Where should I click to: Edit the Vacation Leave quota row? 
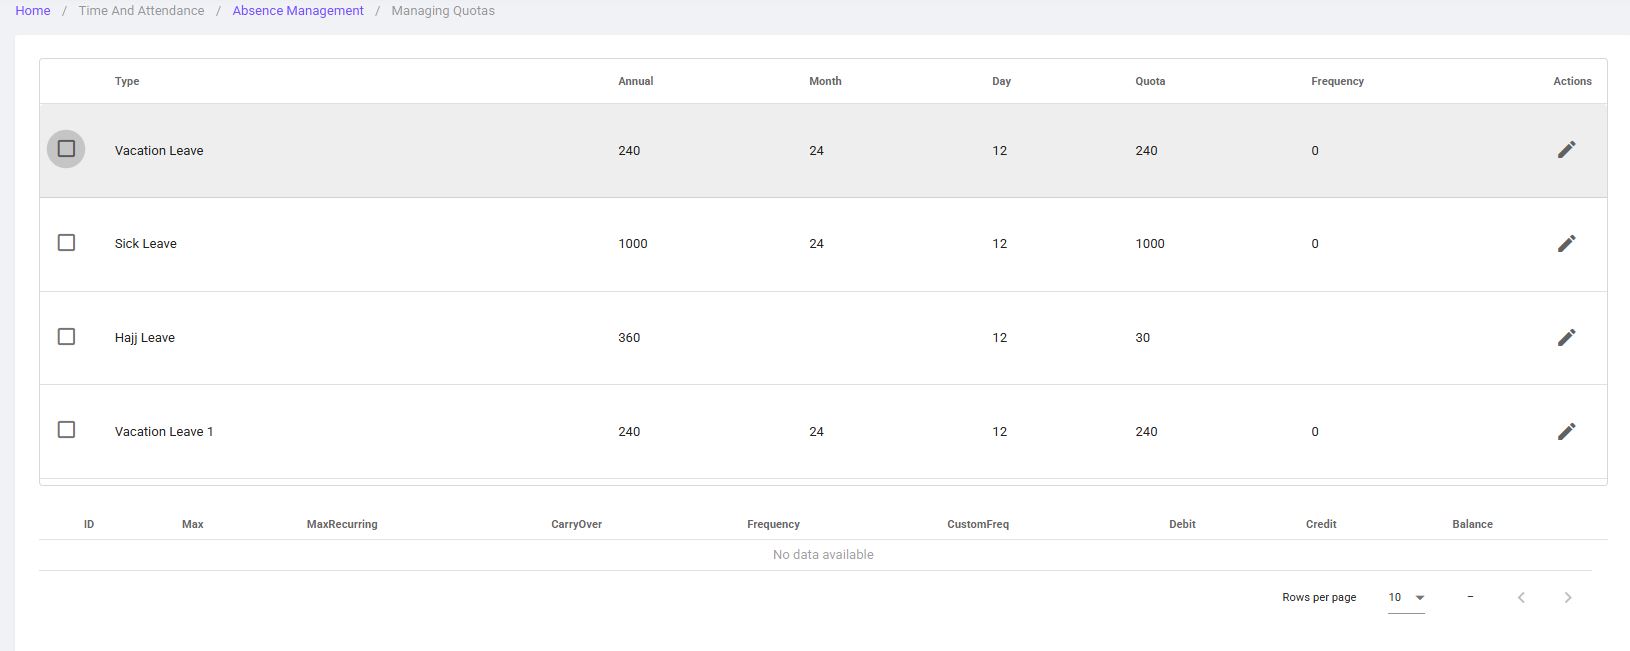1566,150
